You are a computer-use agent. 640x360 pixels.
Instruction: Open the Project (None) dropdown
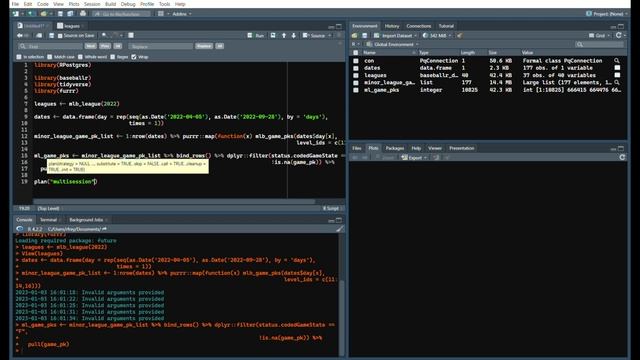tap(607, 14)
